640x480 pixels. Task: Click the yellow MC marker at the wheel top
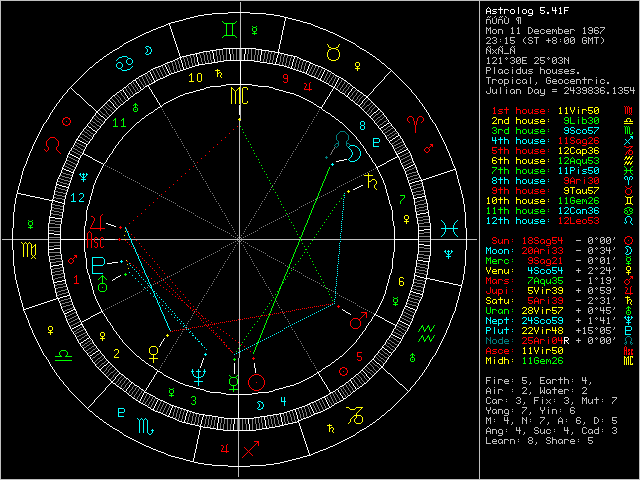pyautogui.click(x=240, y=96)
